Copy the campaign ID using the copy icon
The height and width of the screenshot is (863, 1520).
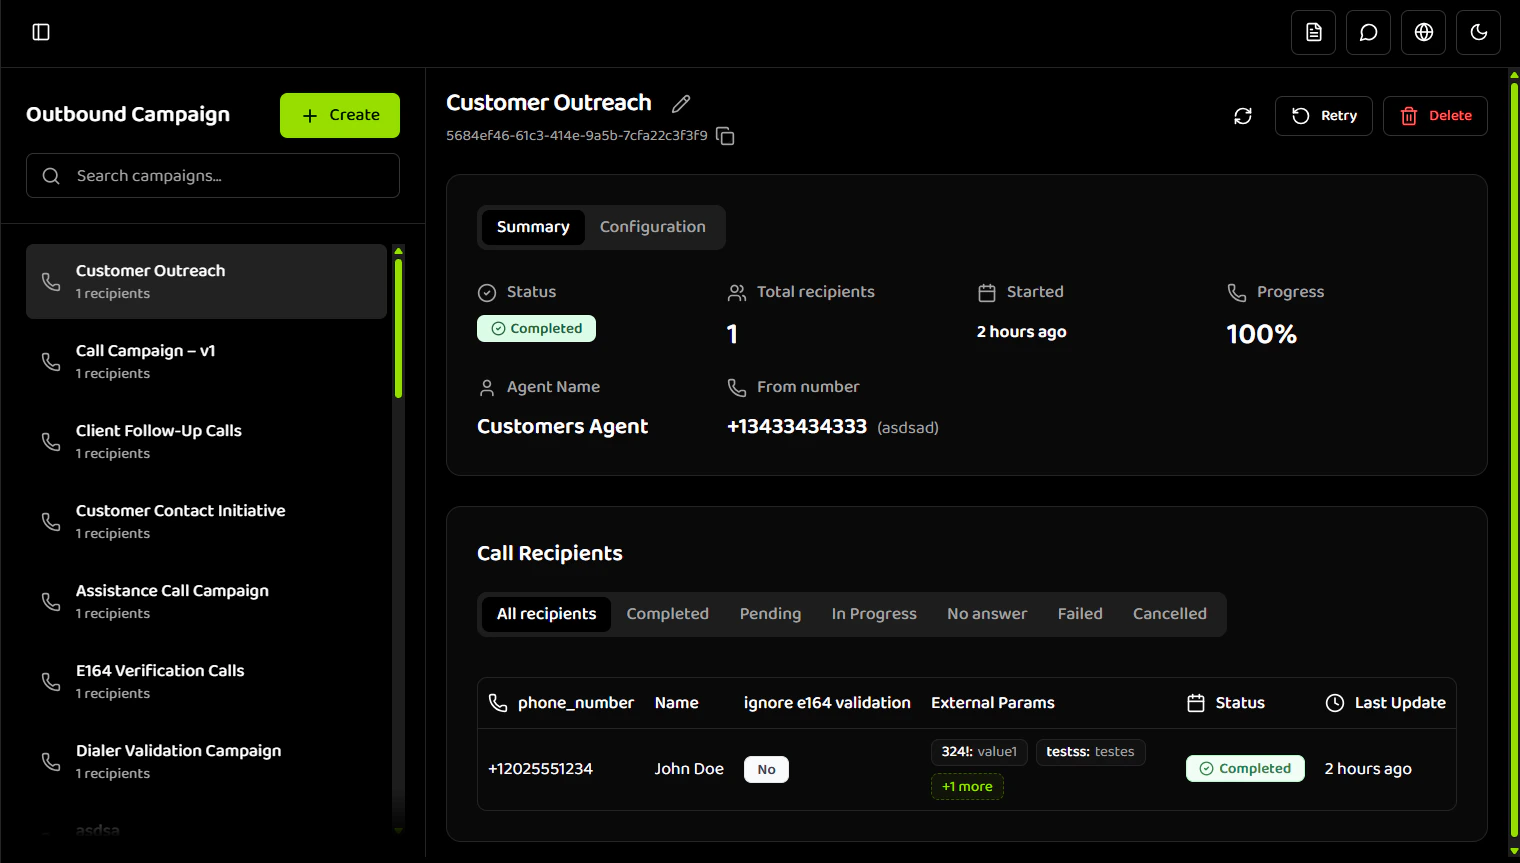tap(725, 136)
